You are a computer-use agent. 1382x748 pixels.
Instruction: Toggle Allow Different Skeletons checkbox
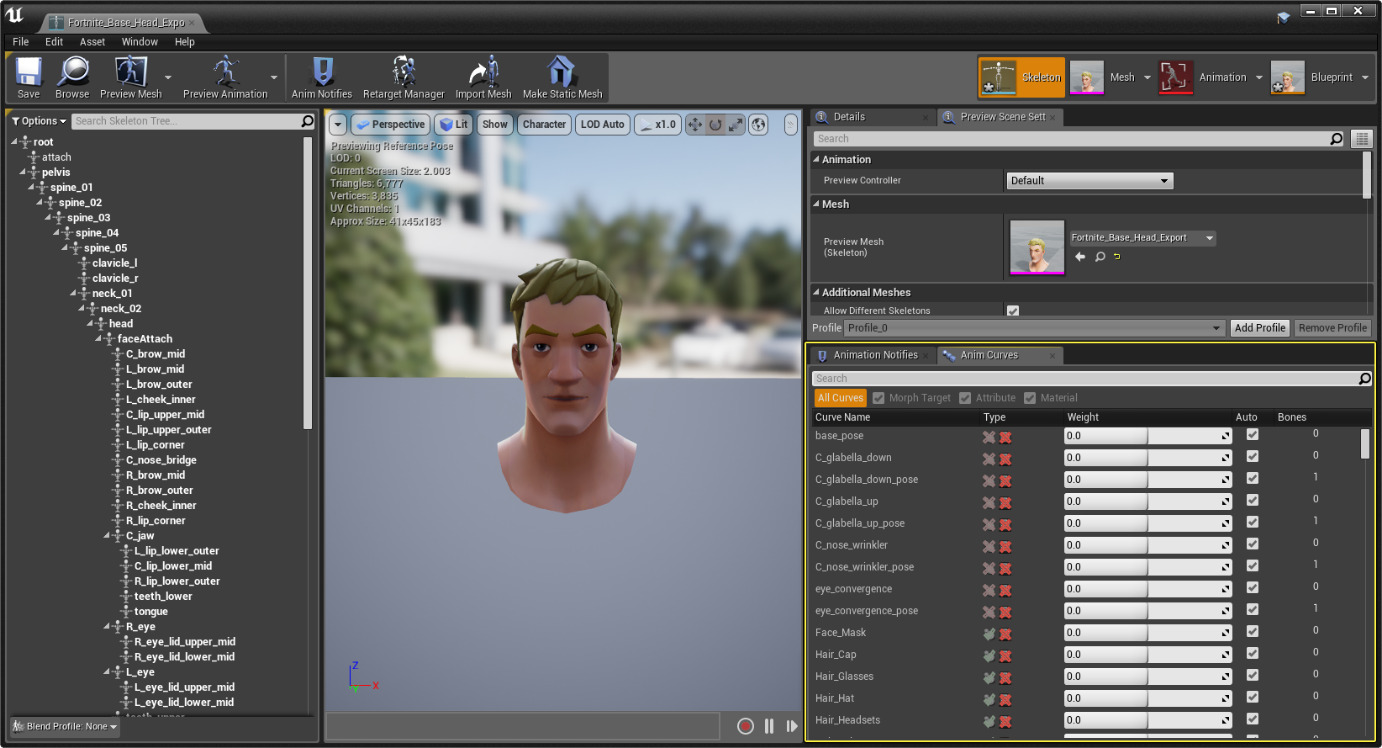tap(1013, 311)
